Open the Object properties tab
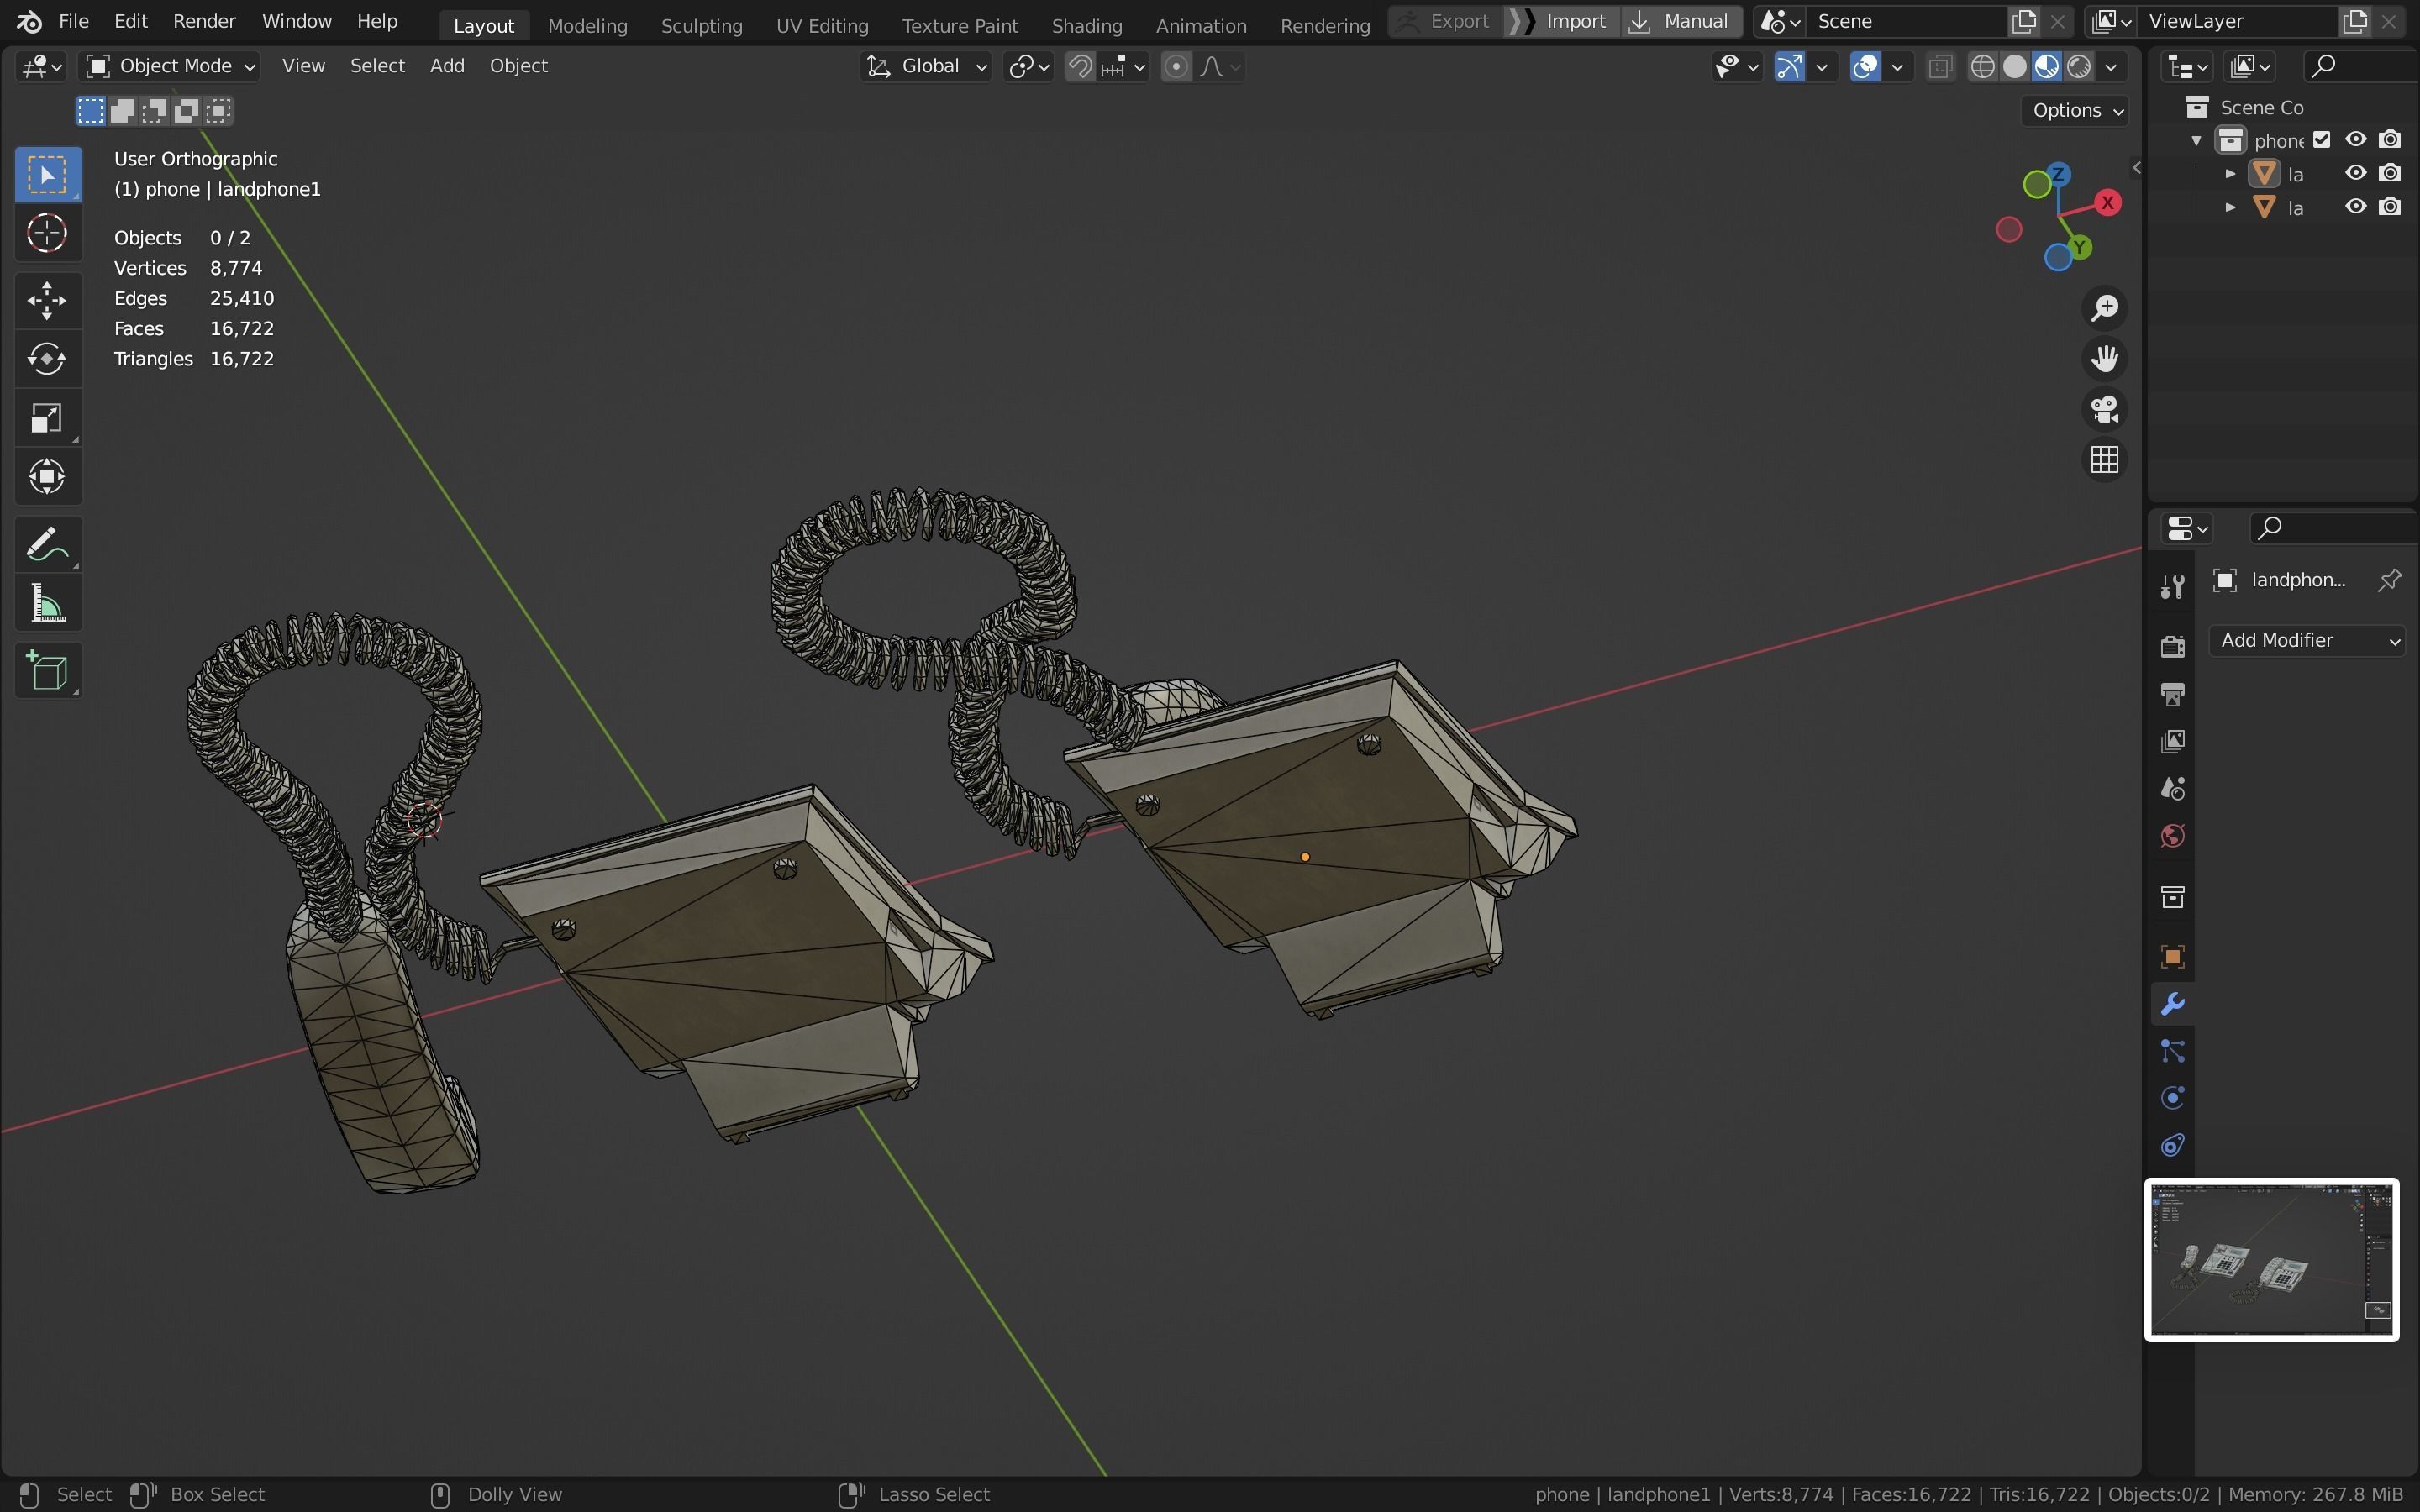This screenshot has height=1512, width=2420. coord(2172,957)
